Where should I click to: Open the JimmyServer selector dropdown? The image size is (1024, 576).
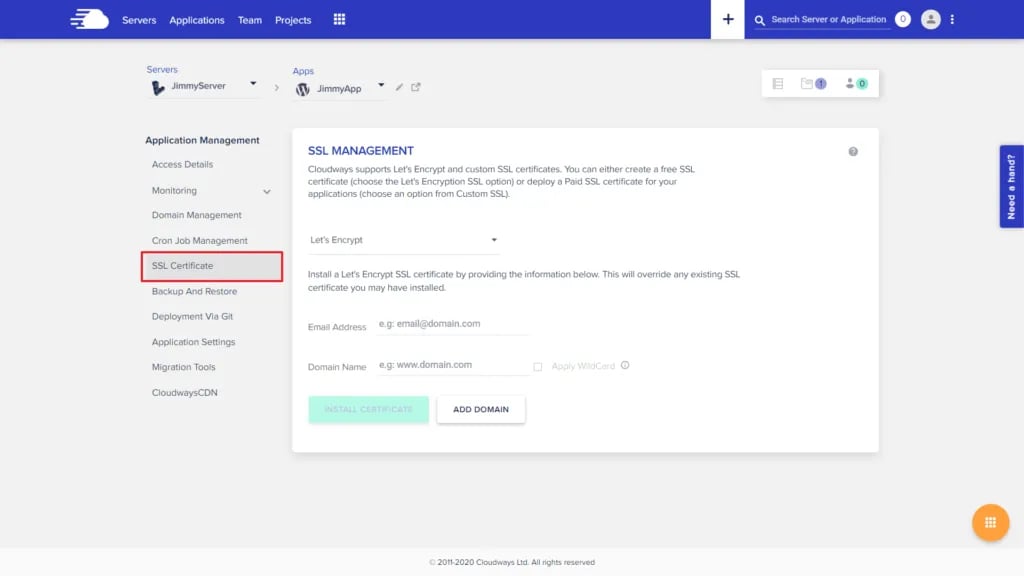[205, 87]
